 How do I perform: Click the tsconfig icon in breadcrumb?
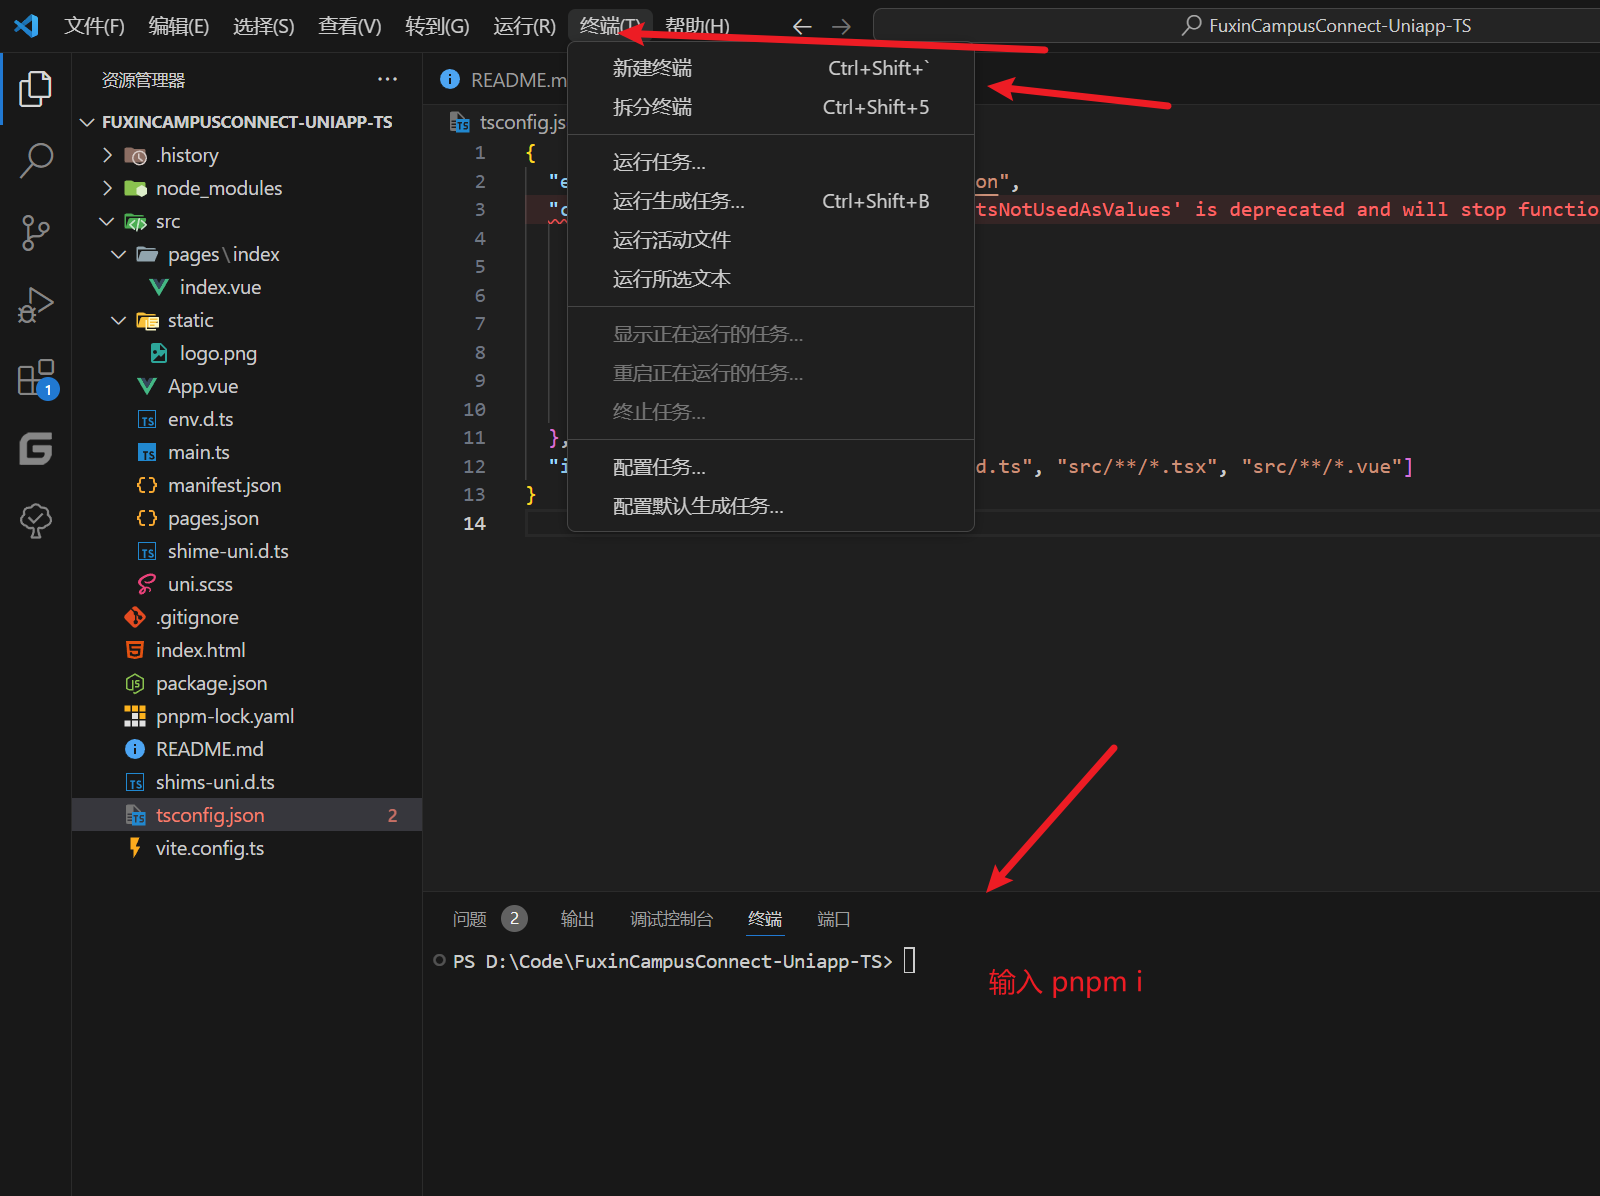(460, 122)
